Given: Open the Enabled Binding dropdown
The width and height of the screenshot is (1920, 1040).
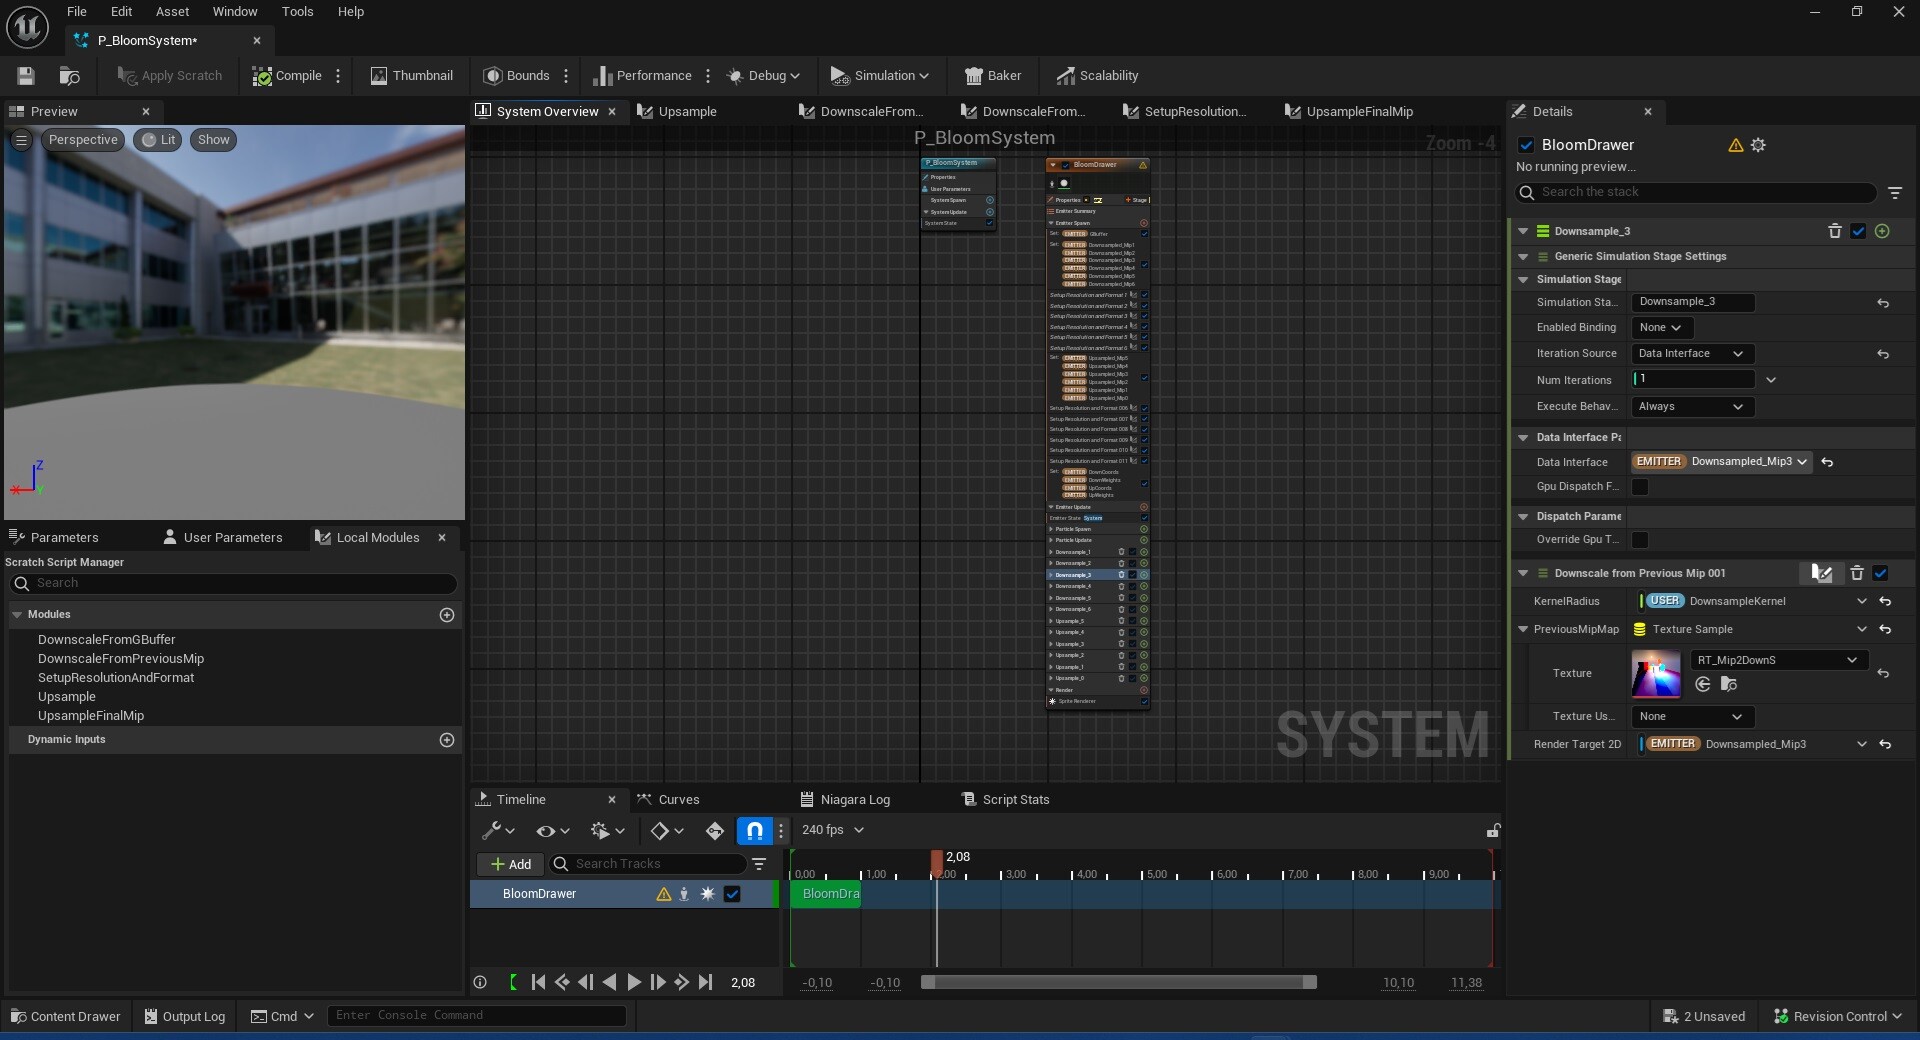Looking at the screenshot, I should tap(1660, 327).
